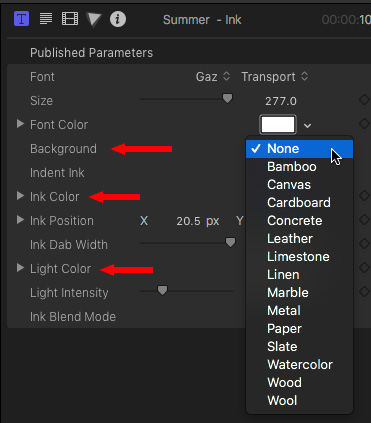
Task: Choose Watercolor from the Background menu
Action: [x=299, y=365]
